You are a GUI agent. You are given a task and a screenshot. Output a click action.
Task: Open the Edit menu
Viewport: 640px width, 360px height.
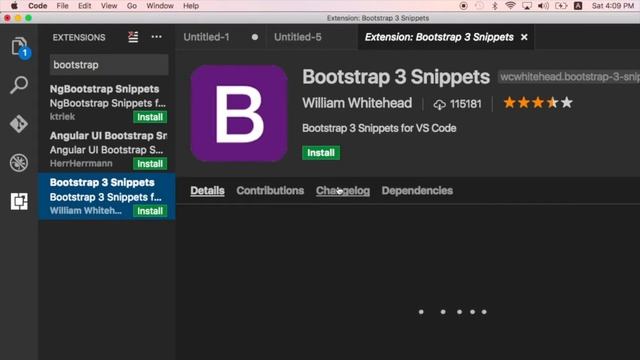(84, 6)
